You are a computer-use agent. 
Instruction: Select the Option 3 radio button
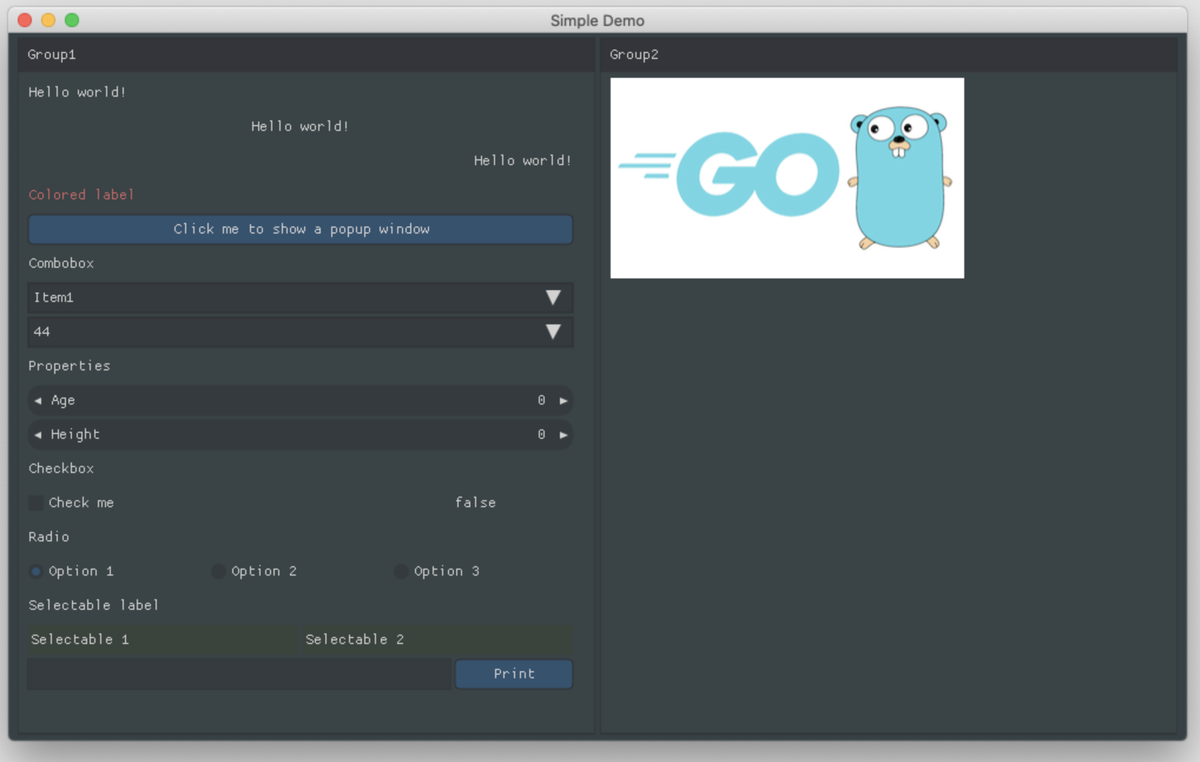(x=401, y=571)
